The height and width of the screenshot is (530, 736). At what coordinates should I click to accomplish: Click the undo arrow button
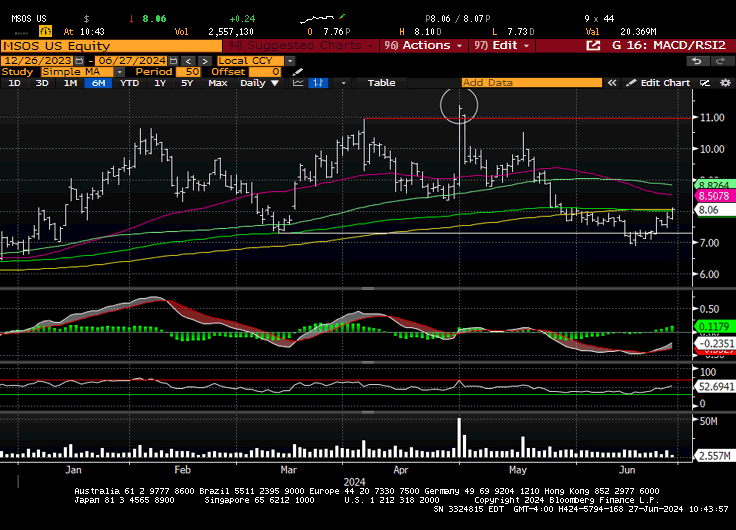(x=697, y=61)
